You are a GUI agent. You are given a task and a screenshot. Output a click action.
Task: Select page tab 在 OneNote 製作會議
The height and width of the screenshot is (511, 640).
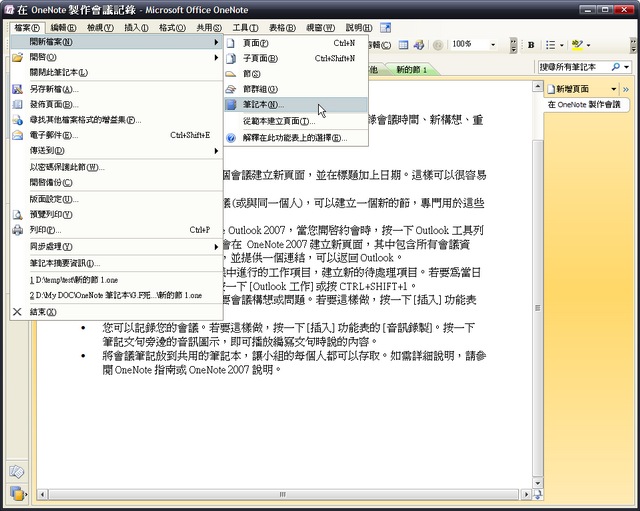click(x=586, y=104)
